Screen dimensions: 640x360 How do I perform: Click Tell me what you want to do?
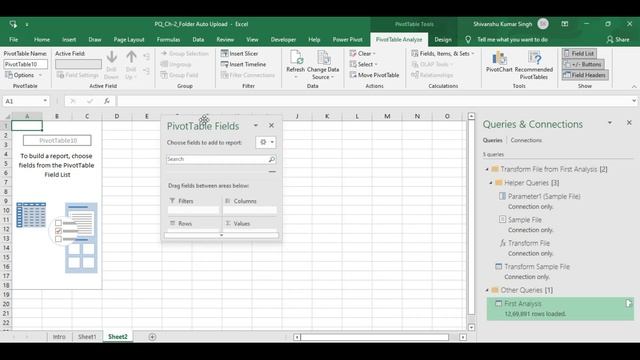click(x=512, y=40)
